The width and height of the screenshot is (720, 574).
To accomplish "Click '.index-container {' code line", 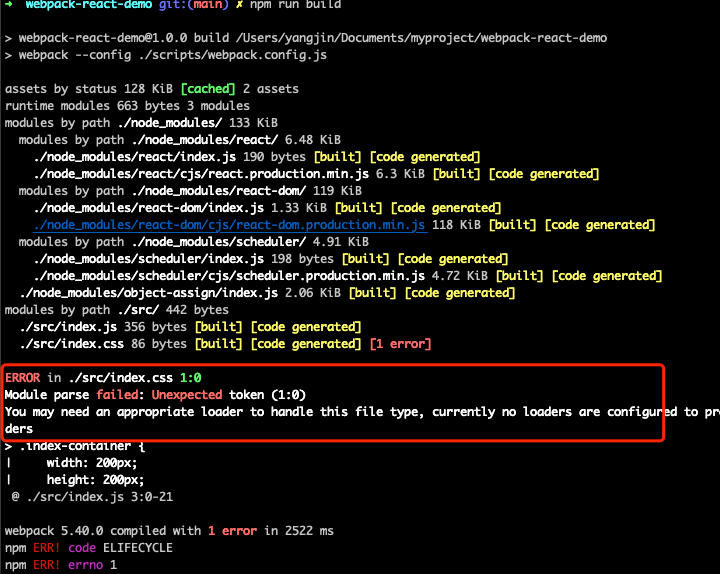I will (x=82, y=446).
